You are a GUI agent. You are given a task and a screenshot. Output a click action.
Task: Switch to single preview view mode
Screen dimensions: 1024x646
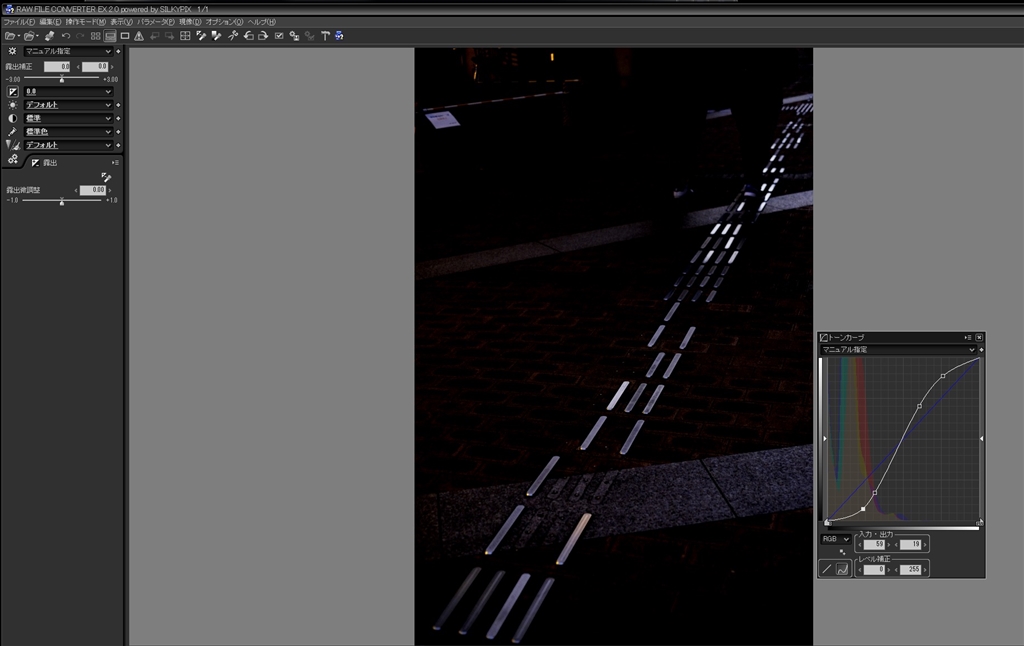[x=125, y=36]
